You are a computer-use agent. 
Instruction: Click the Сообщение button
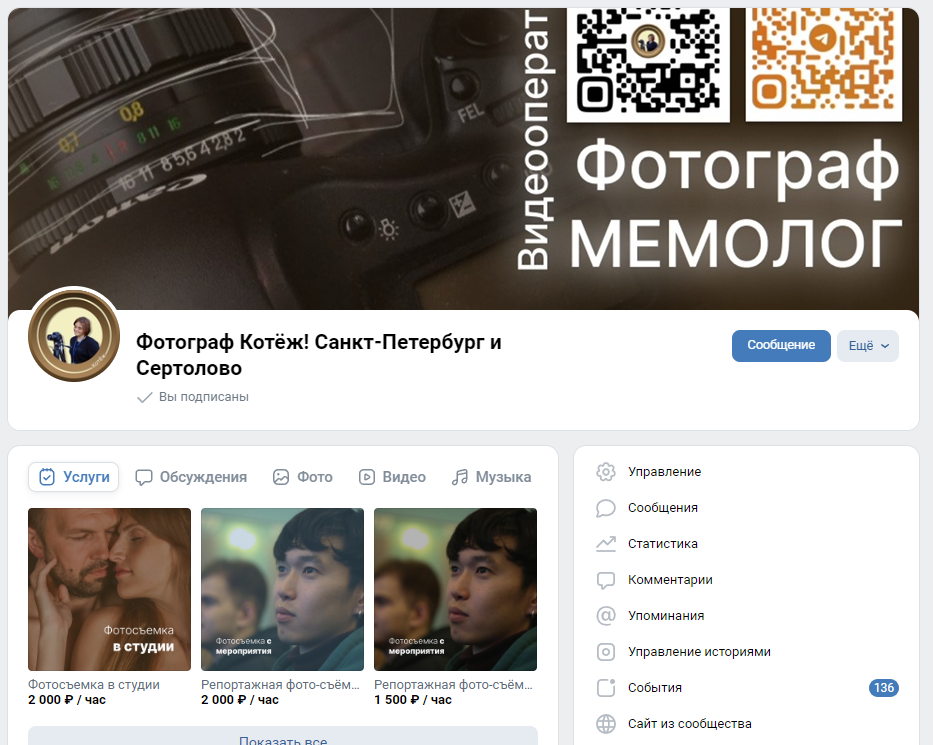coord(780,345)
